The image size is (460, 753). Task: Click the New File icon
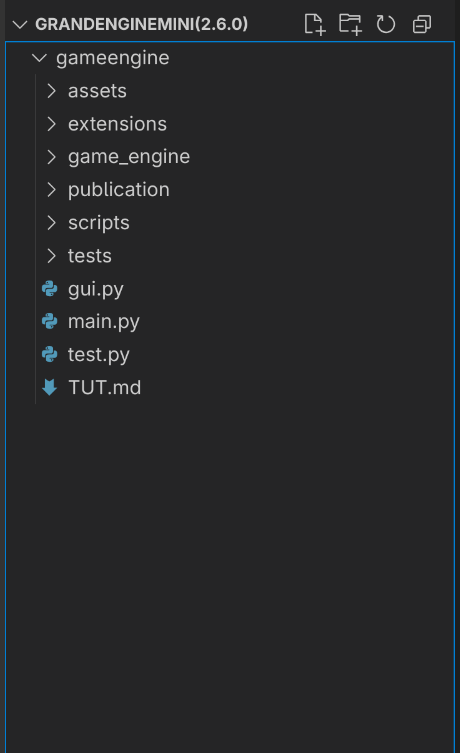(315, 24)
